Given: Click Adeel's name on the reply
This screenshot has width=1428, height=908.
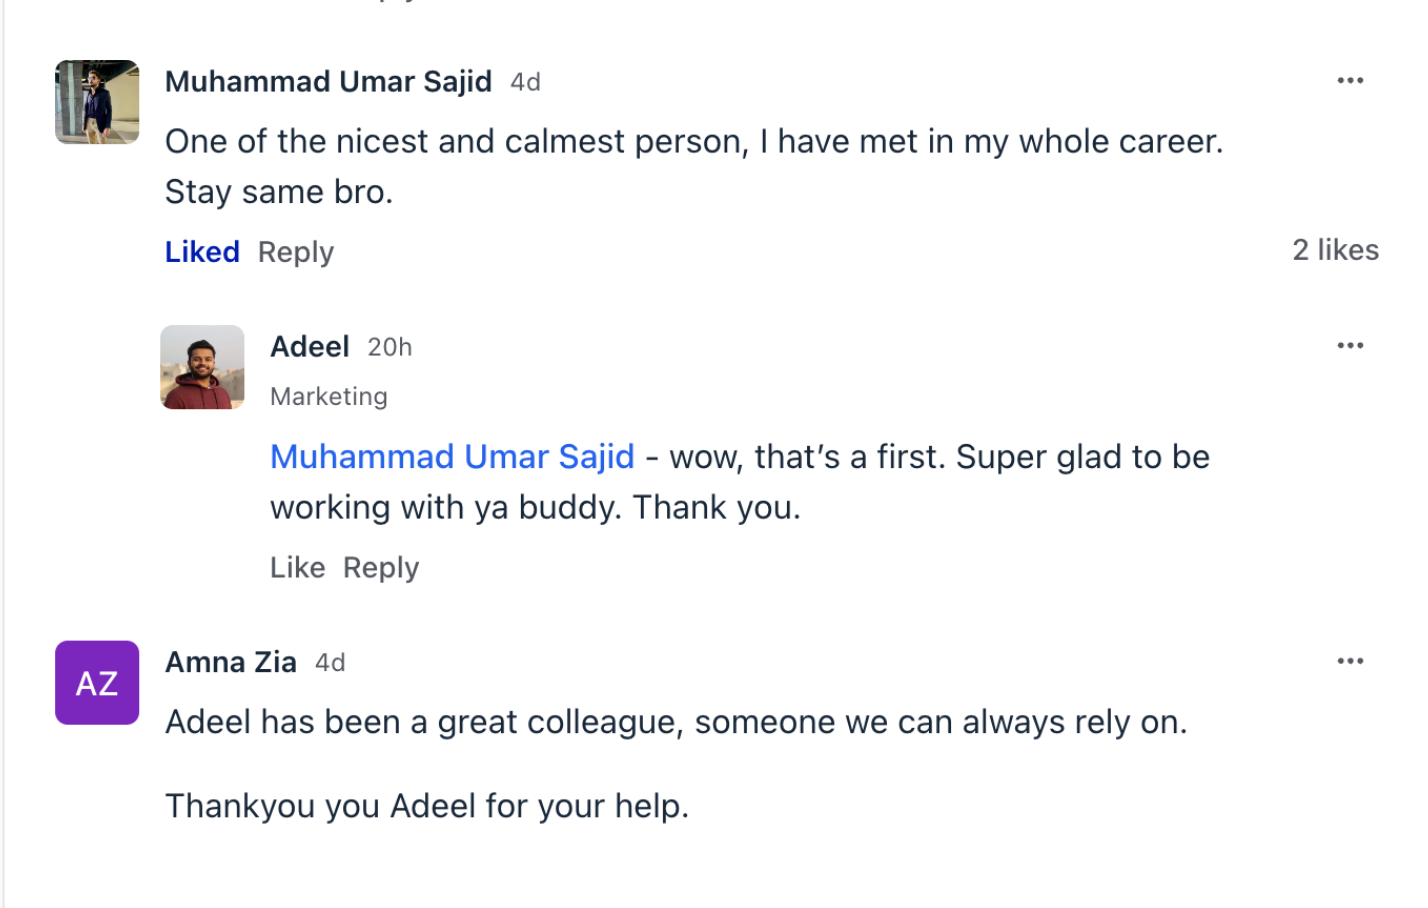Looking at the screenshot, I should (310, 347).
